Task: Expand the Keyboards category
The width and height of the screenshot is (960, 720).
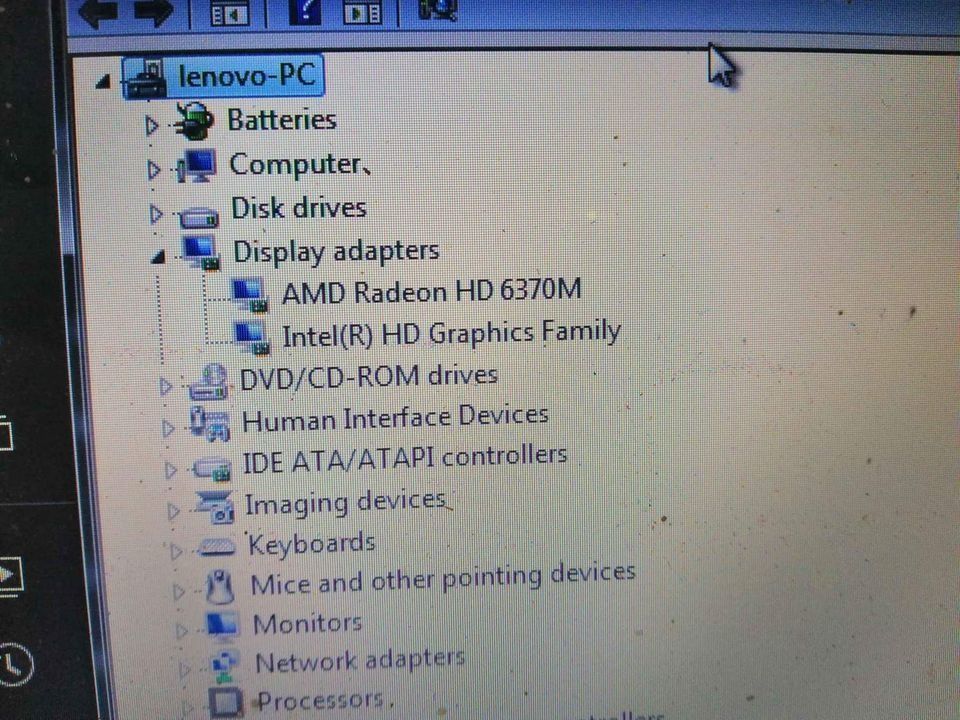Action: 176,552
